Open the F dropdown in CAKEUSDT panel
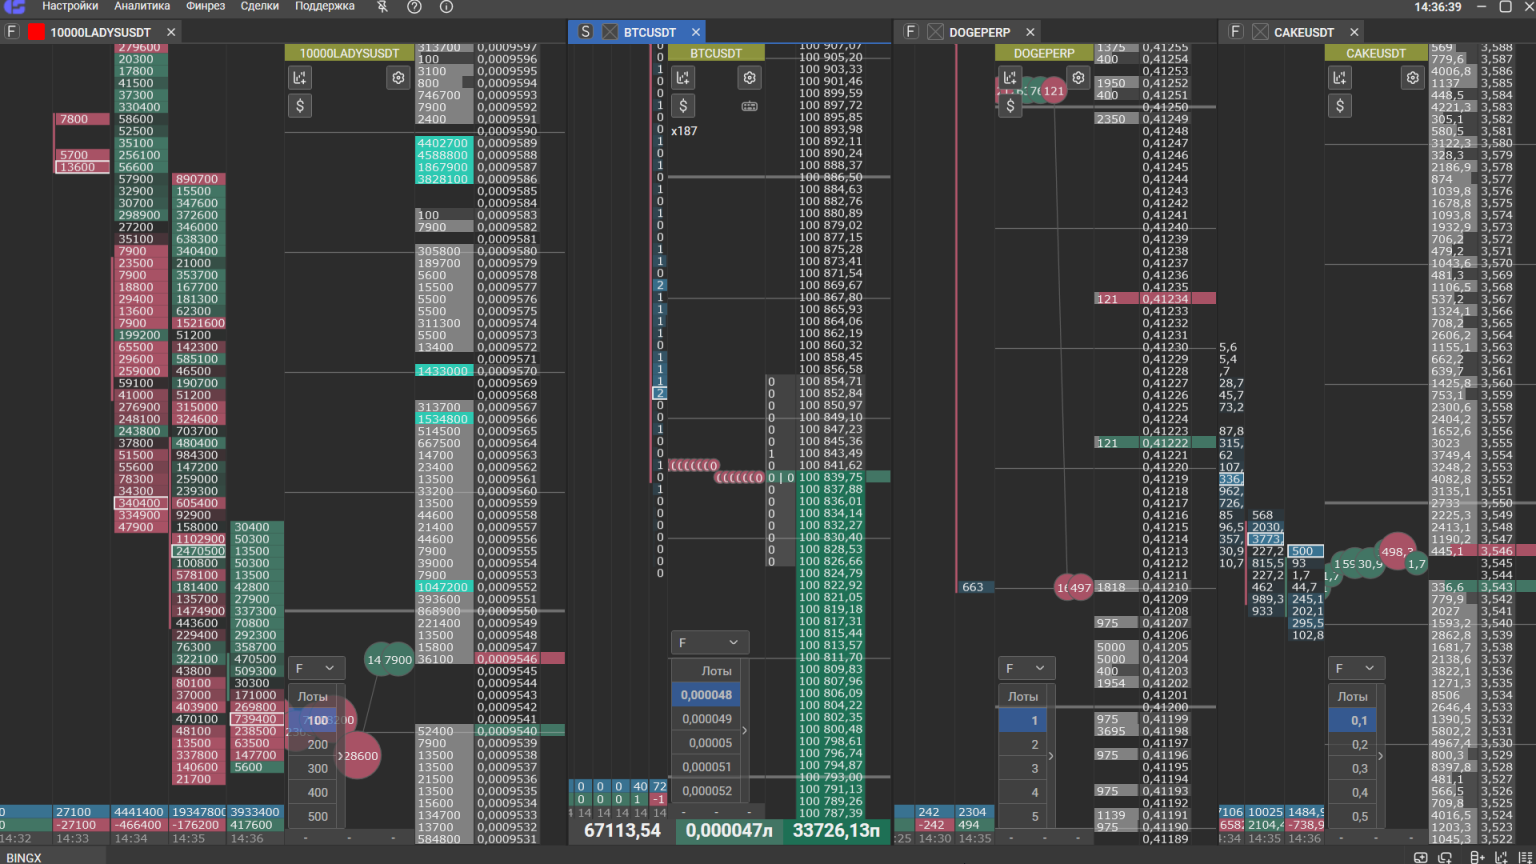This screenshot has width=1536, height=864. point(1355,668)
